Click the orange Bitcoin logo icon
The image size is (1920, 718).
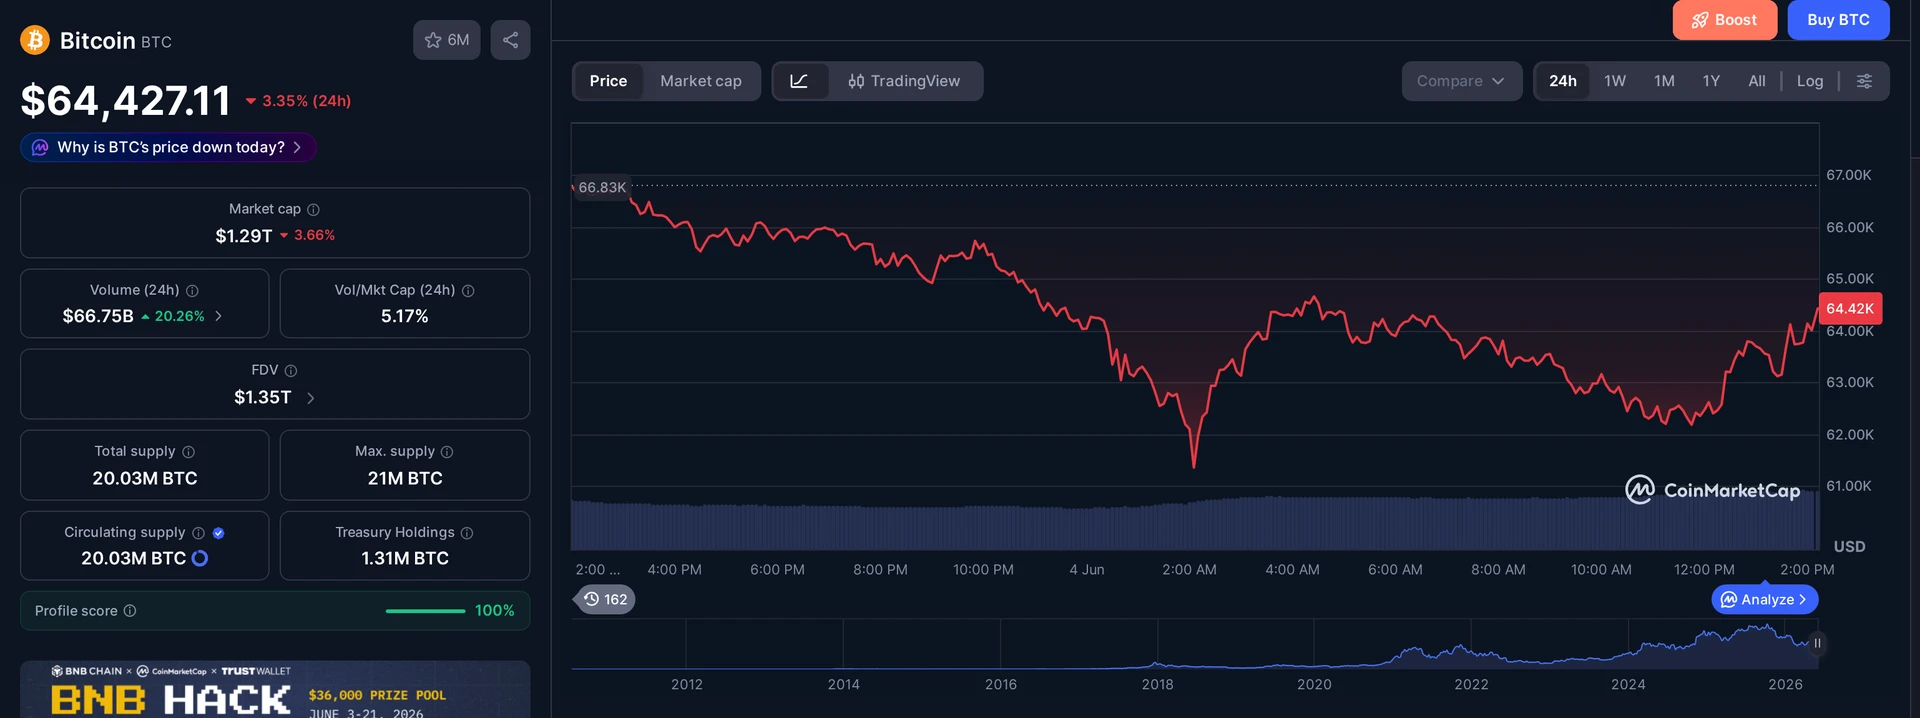click(x=35, y=40)
